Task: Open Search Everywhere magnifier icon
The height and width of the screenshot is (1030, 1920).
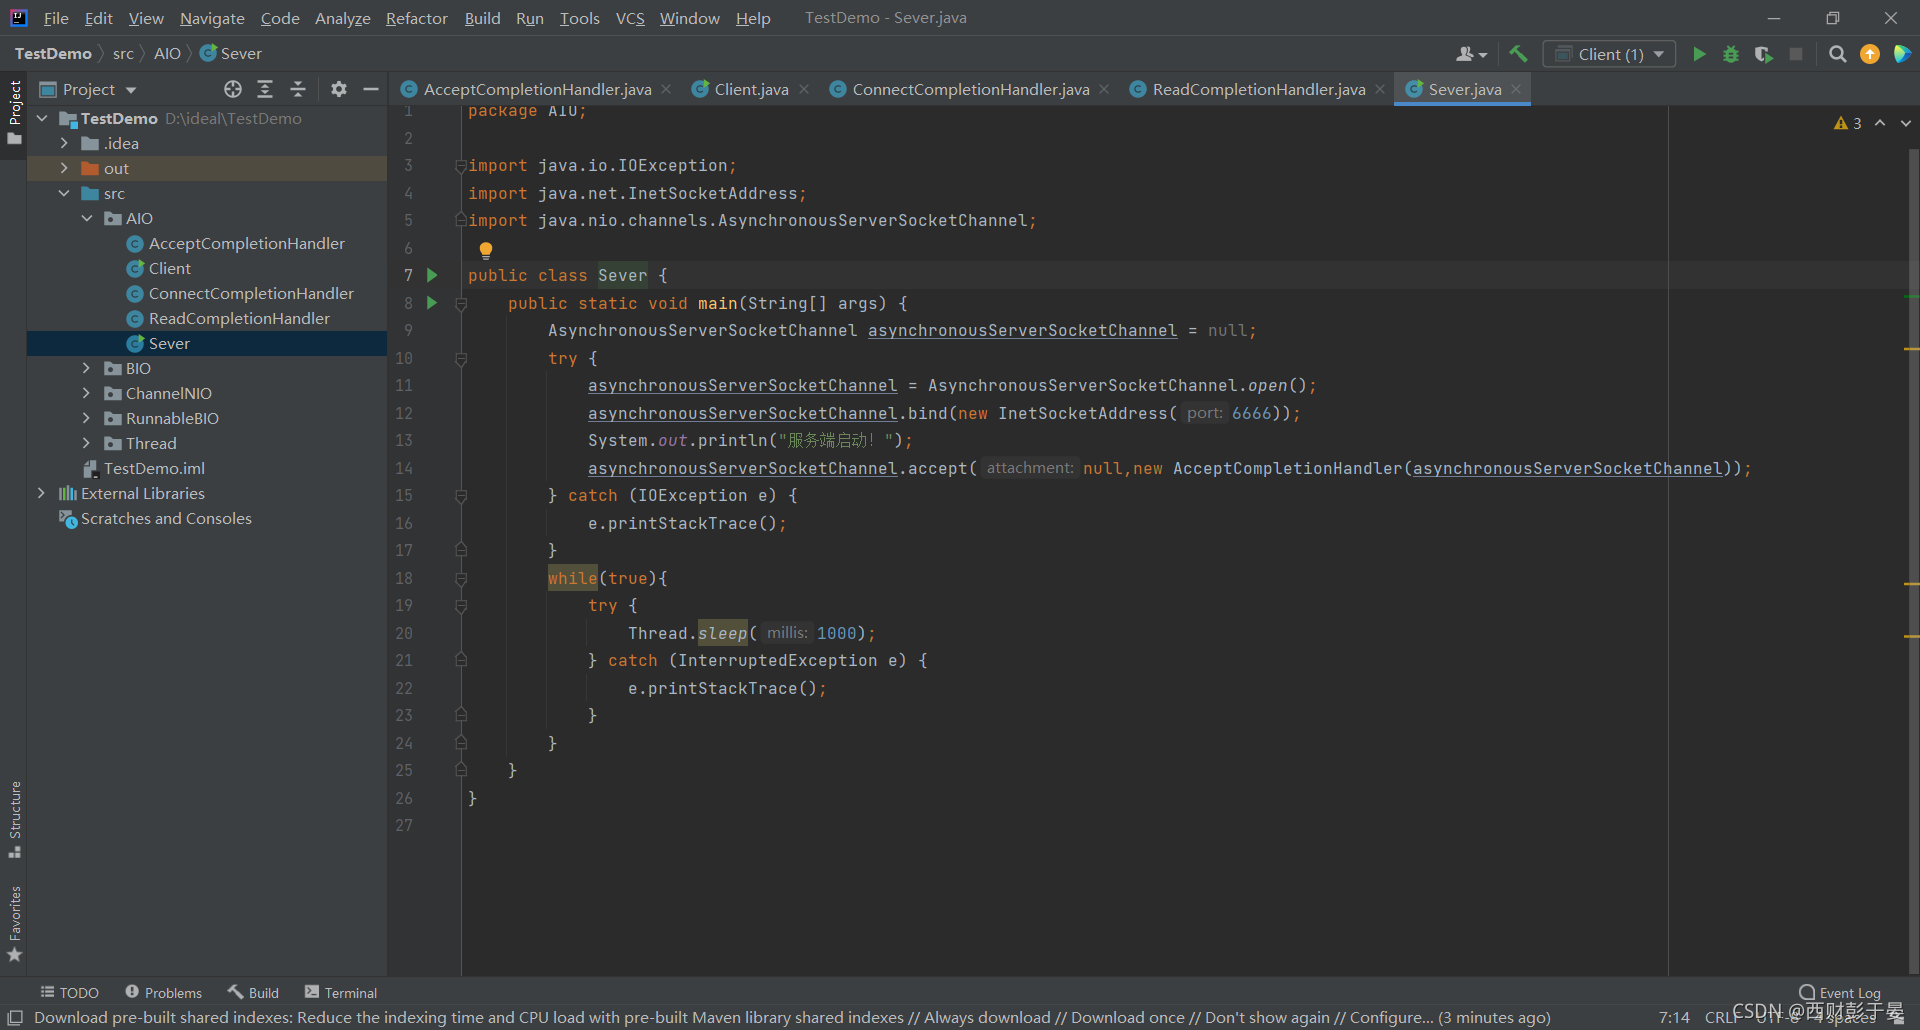Action: click(x=1837, y=54)
